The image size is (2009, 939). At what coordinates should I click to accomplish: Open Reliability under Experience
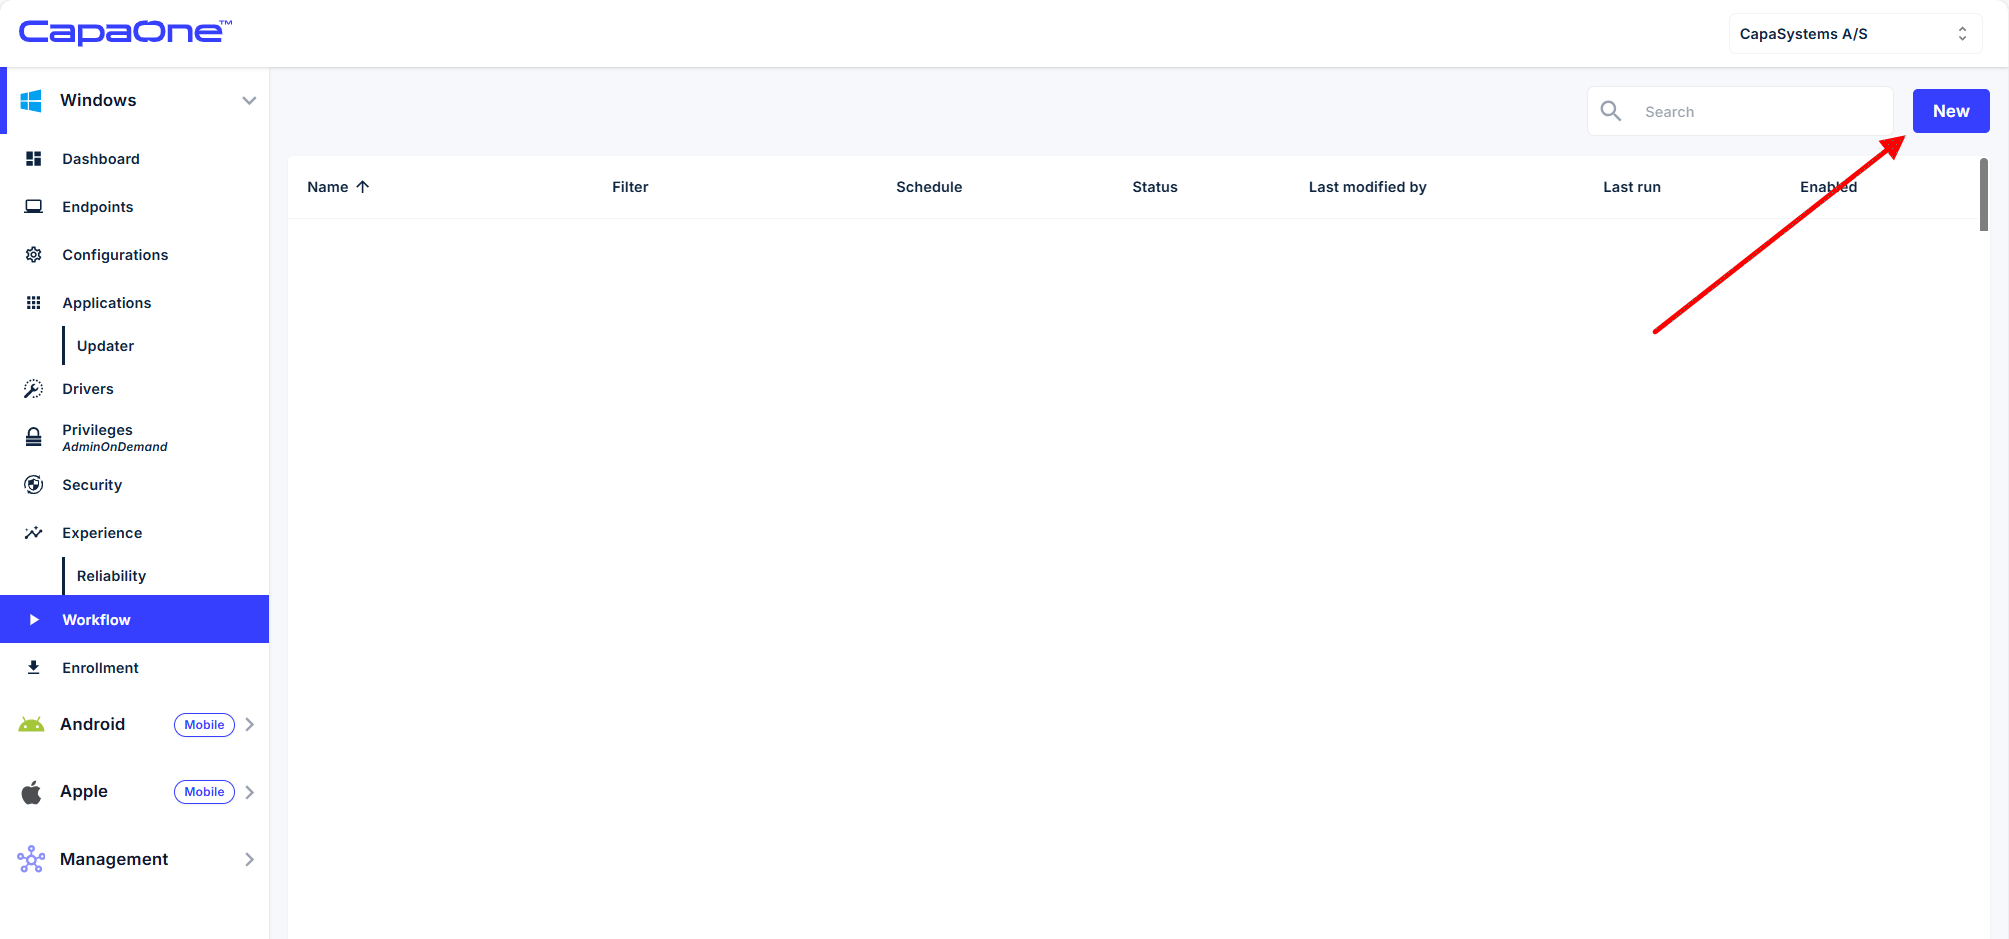tap(111, 576)
